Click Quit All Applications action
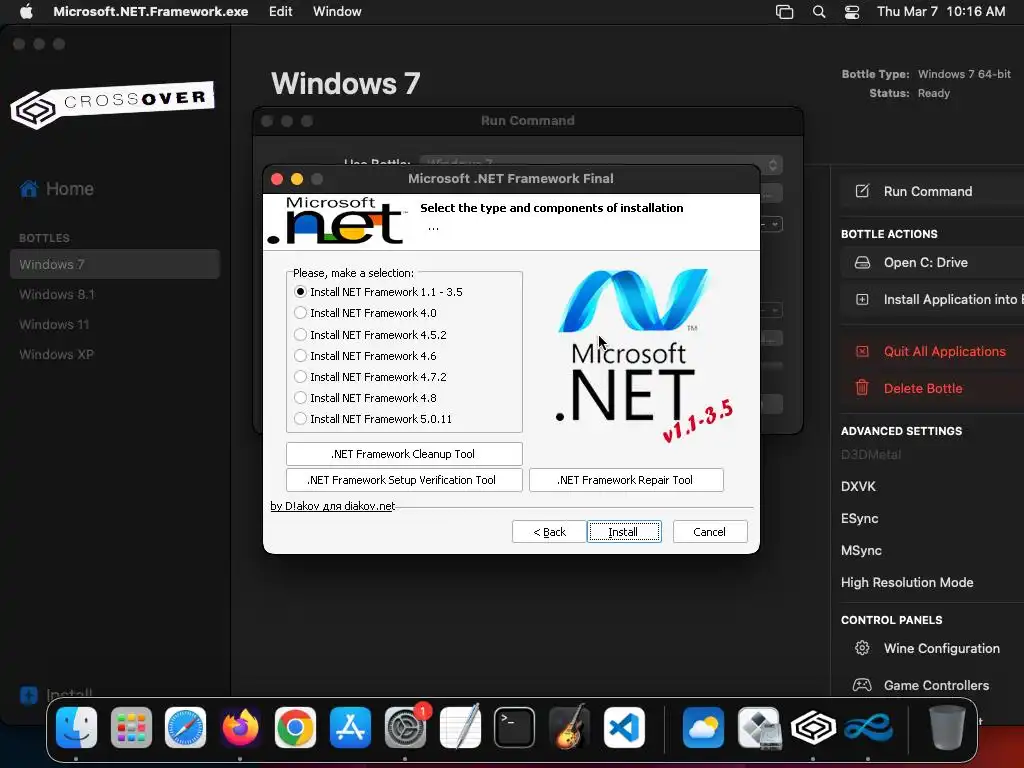Screen dimensions: 1024x768 932,351
